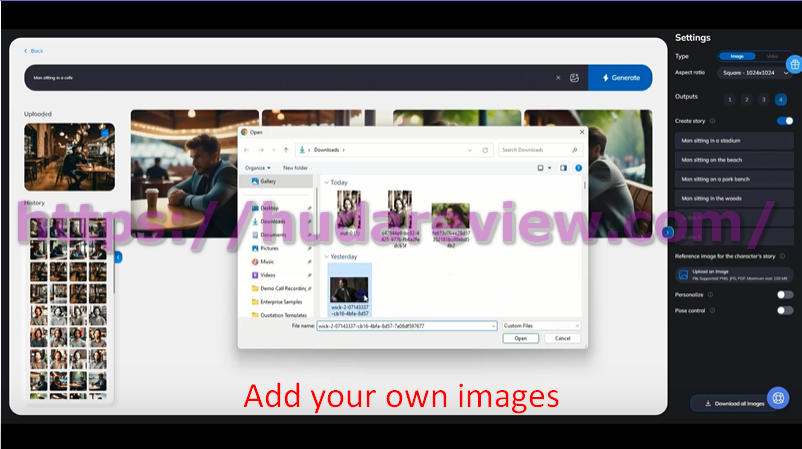Click the image-upload icon in the prompt bar
The height and width of the screenshot is (449, 802).
(x=574, y=78)
